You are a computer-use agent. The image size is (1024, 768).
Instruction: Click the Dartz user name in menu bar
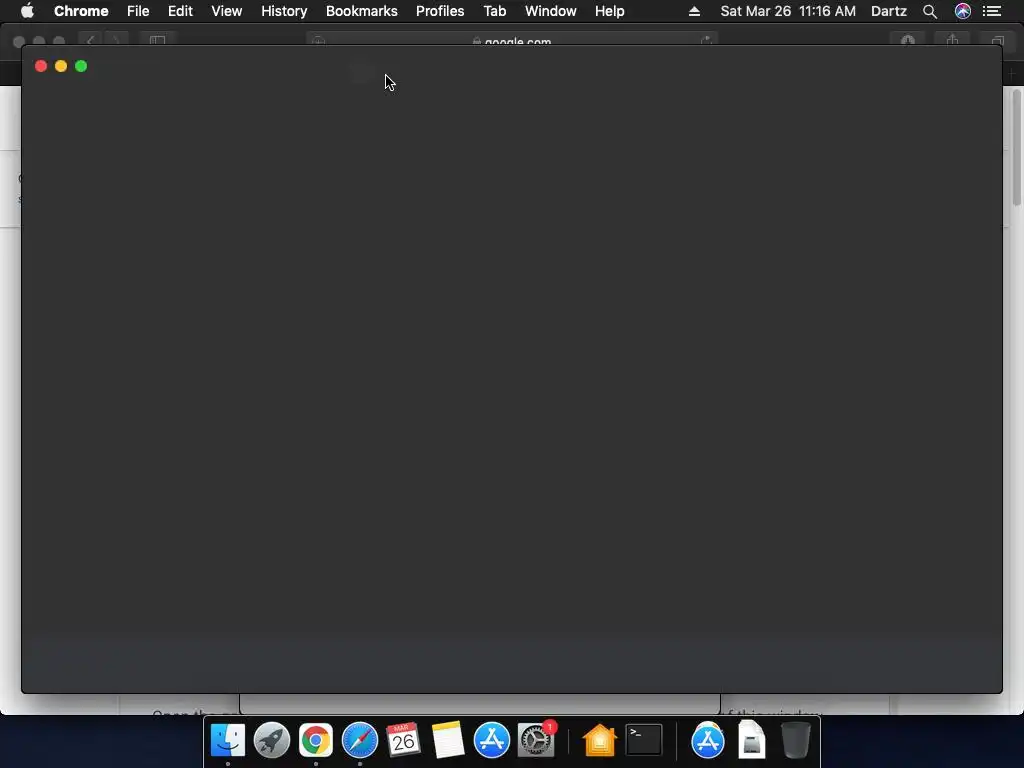(x=889, y=11)
